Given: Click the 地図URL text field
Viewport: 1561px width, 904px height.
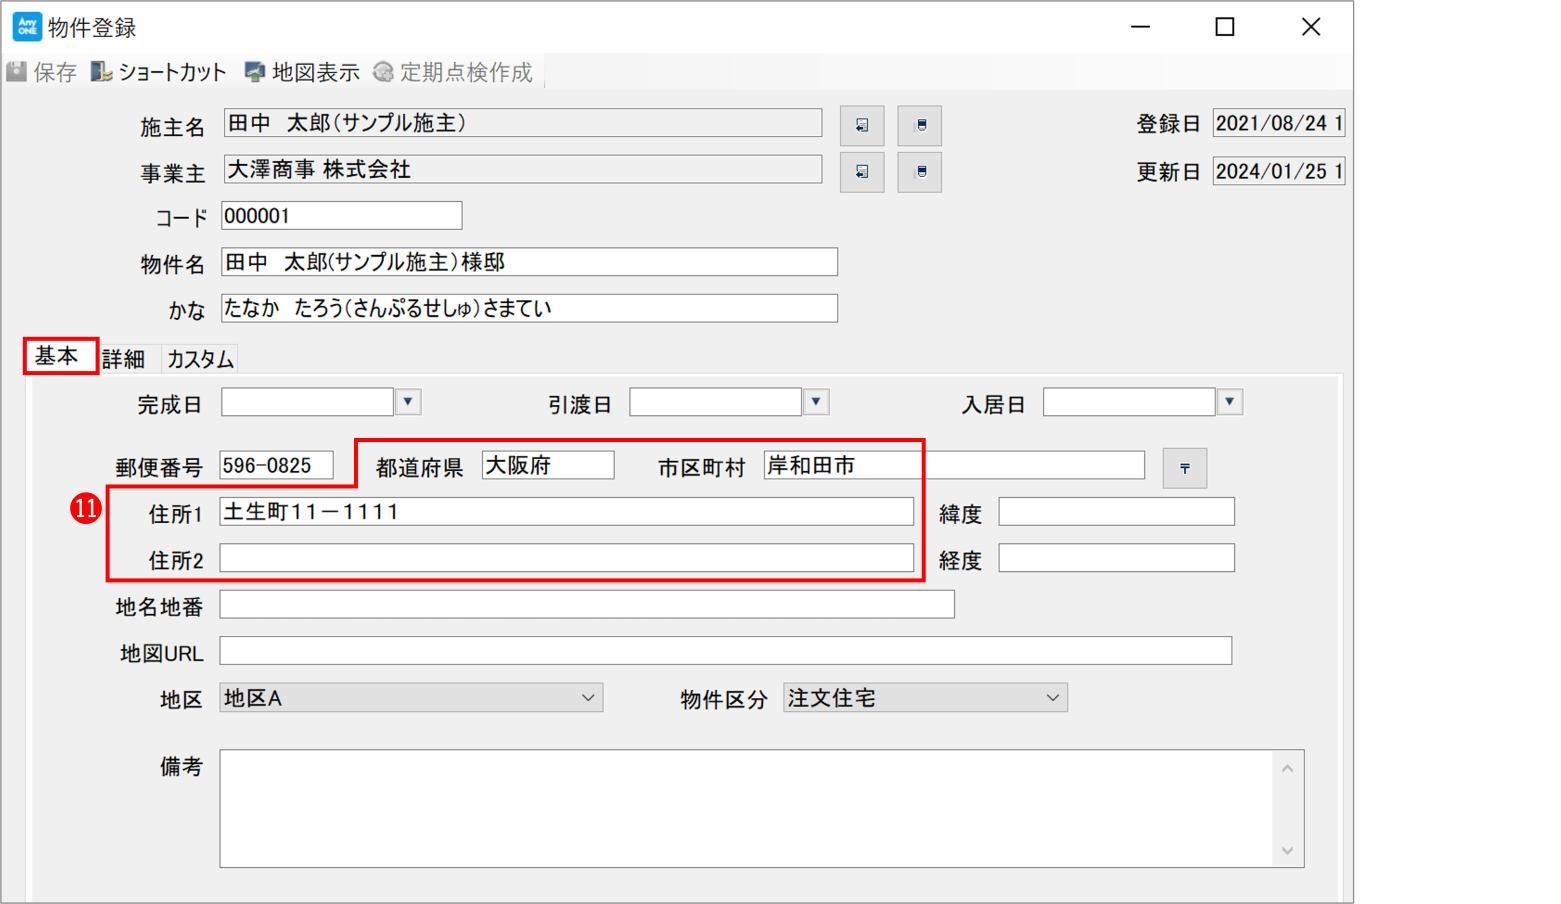Looking at the screenshot, I should [725, 651].
